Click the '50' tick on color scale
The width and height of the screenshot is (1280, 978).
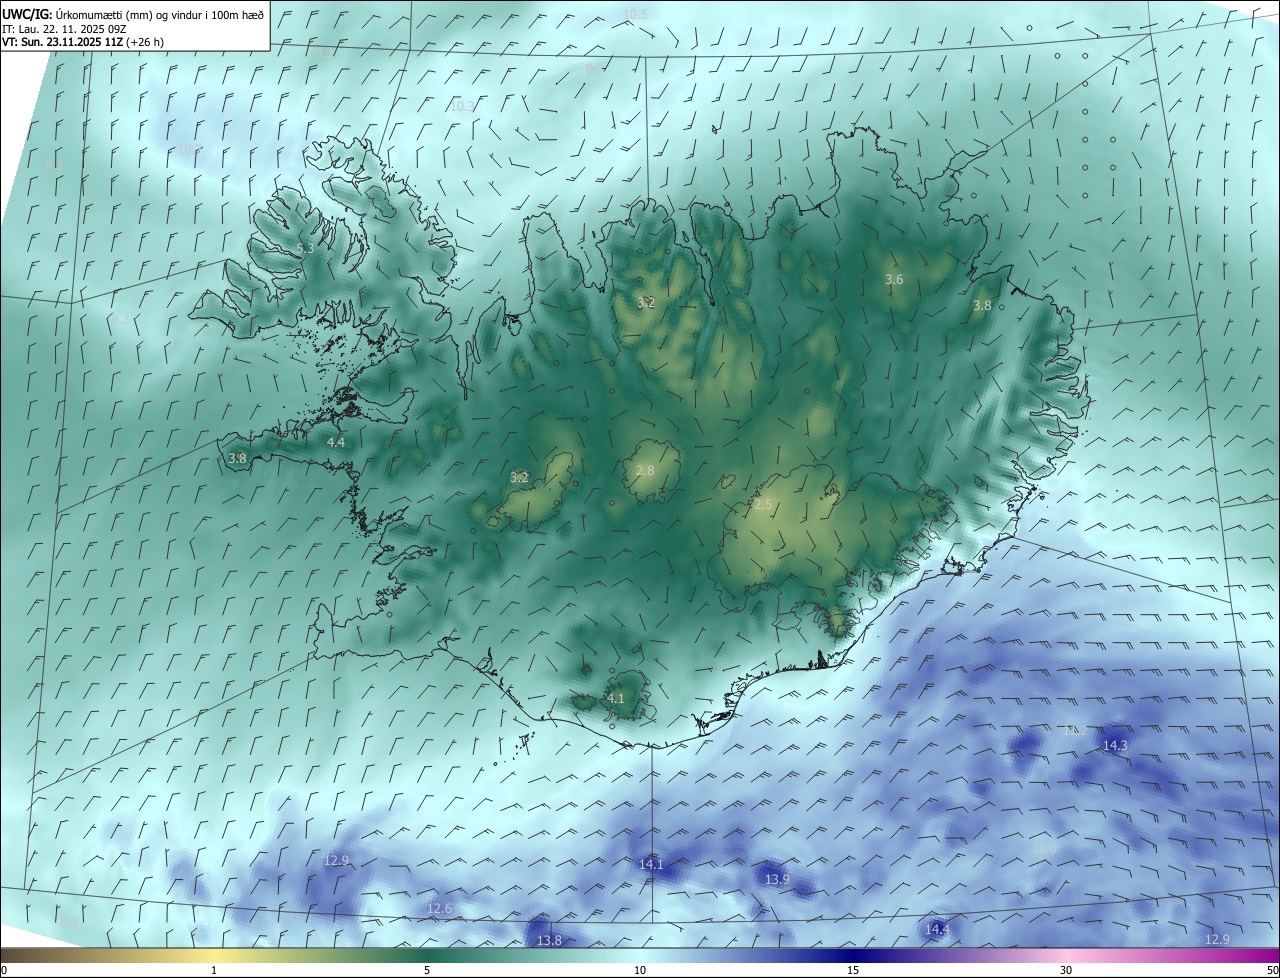click(x=1272, y=970)
